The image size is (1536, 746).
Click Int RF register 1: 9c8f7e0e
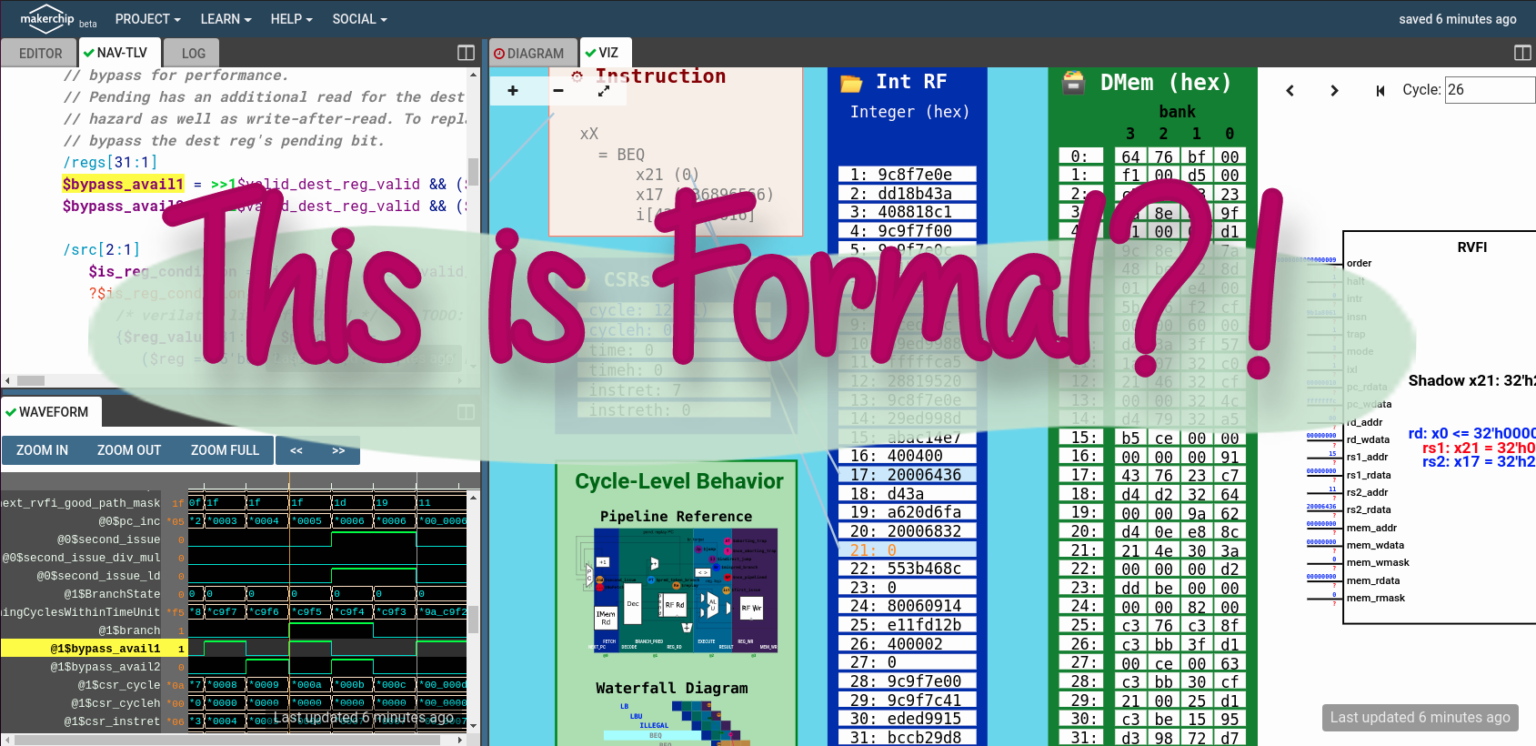(907, 175)
